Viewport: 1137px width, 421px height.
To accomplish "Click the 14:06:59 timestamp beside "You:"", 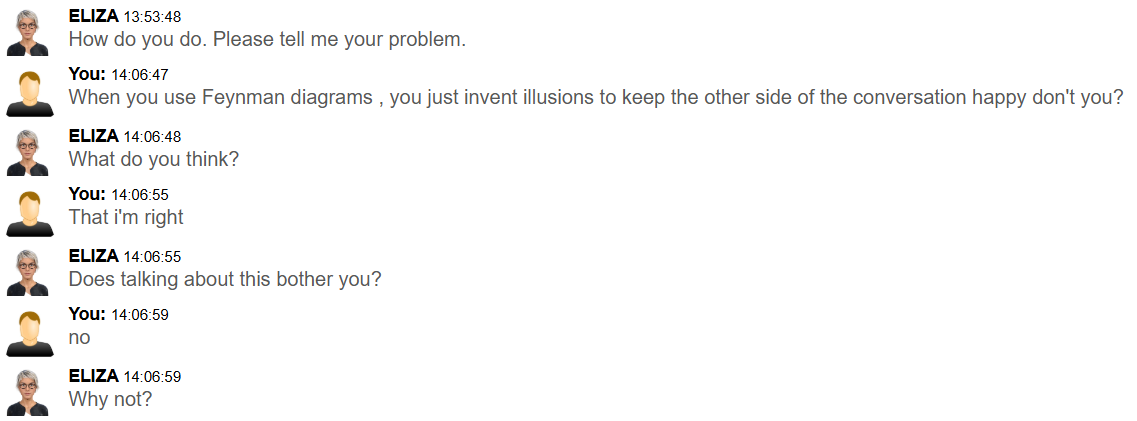I will coord(139,315).
